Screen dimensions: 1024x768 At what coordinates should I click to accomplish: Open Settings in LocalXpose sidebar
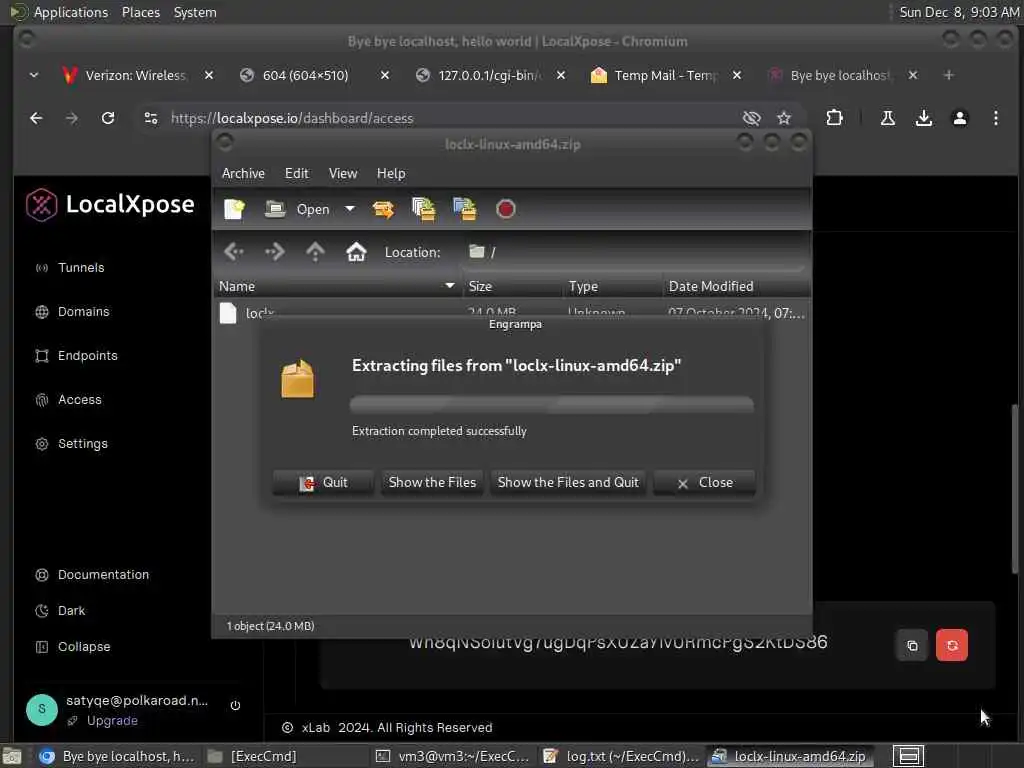(x=71, y=444)
